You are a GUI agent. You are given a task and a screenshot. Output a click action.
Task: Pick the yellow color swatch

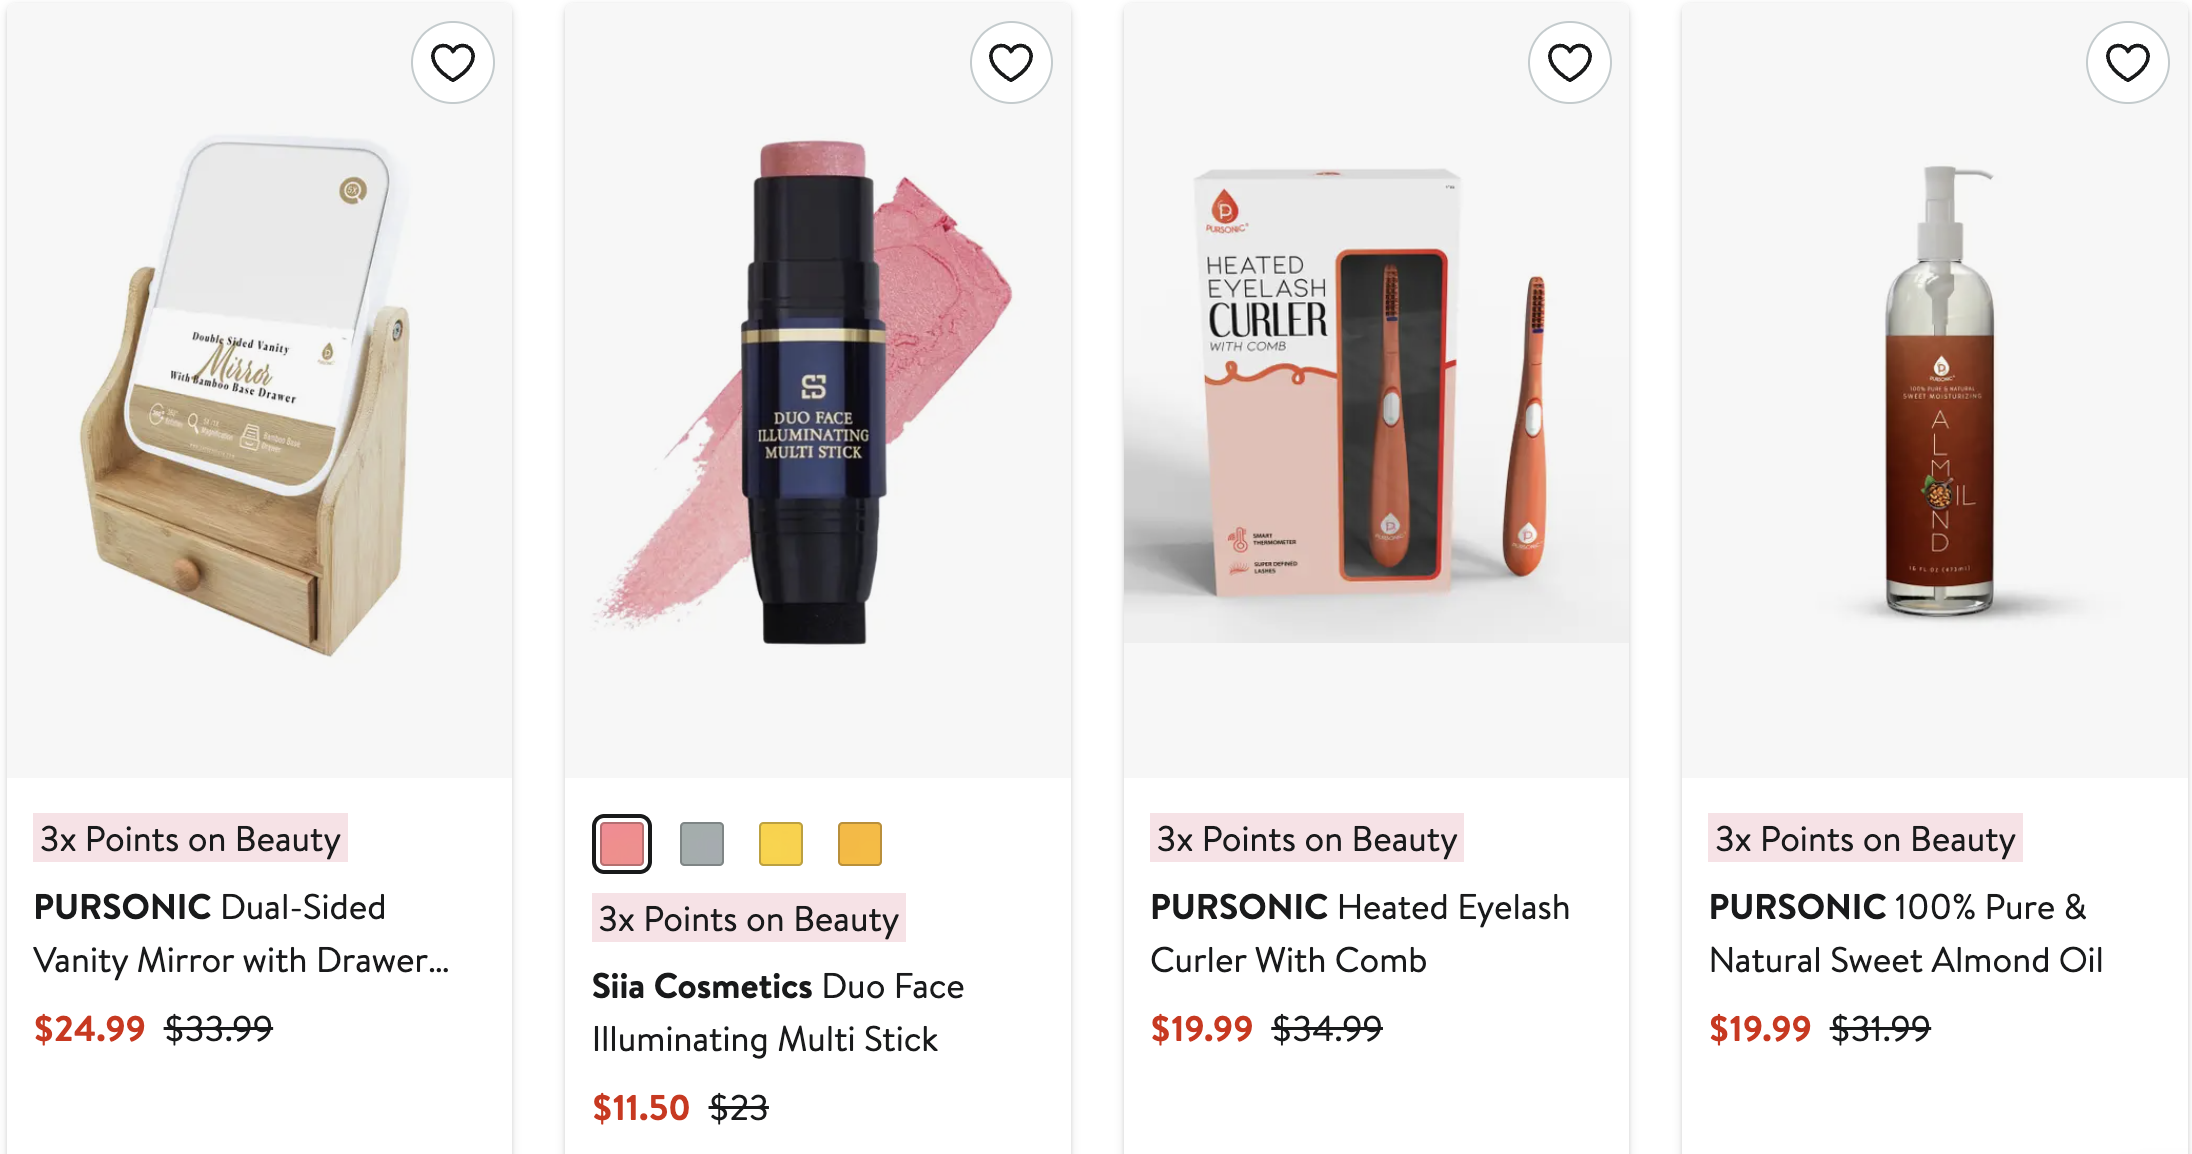pyautogui.click(x=780, y=844)
